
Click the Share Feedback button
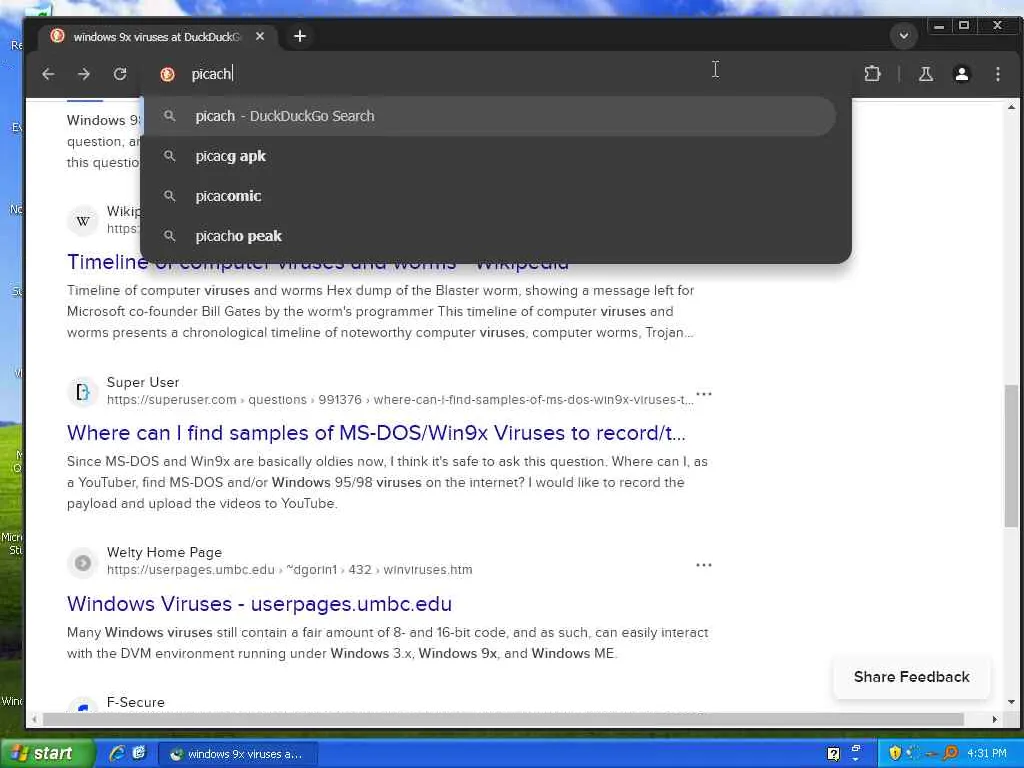tap(912, 677)
